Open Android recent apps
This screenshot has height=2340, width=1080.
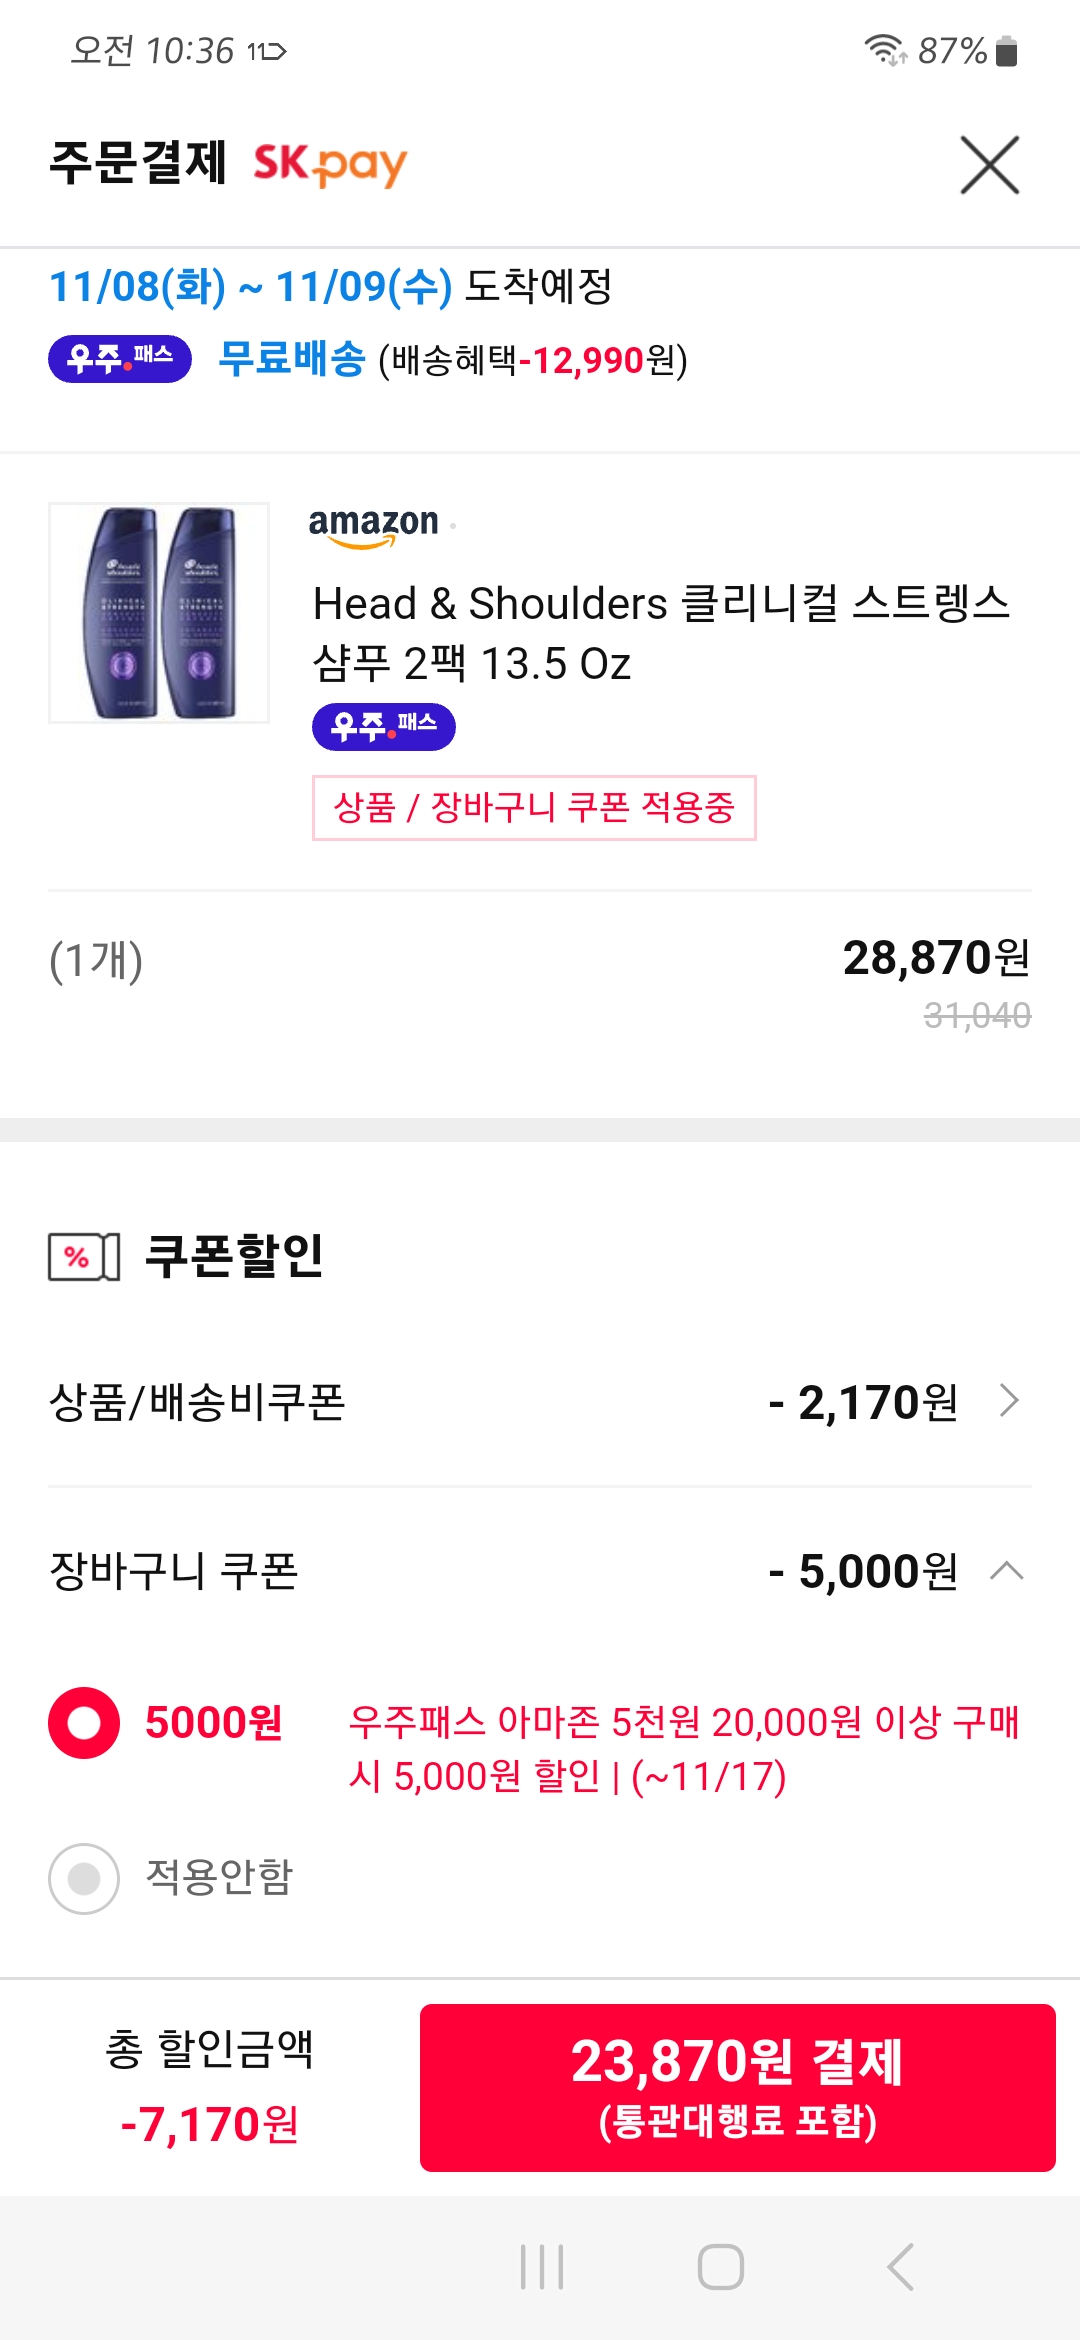542,2266
